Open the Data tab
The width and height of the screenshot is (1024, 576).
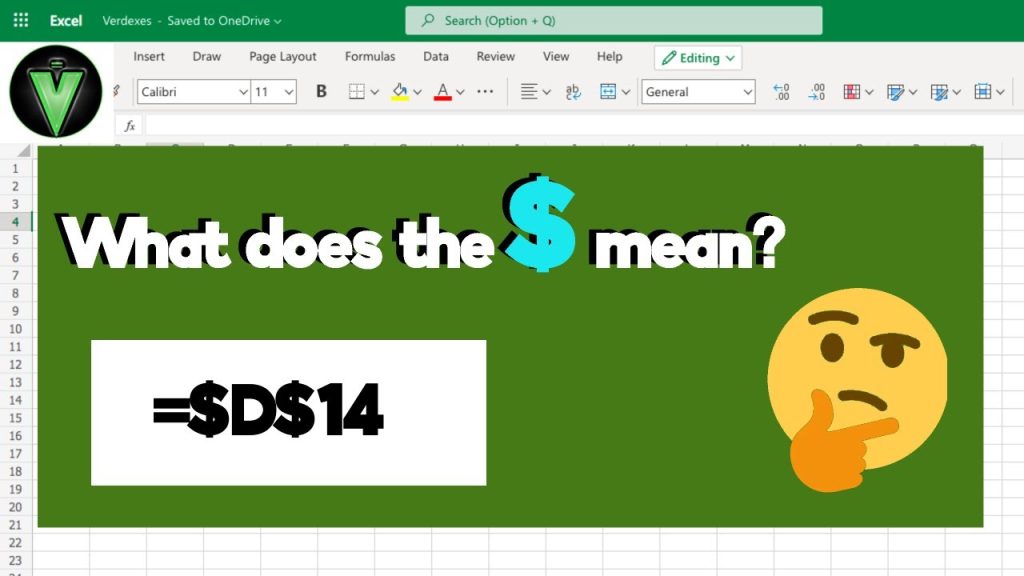[x=436, y=57]
